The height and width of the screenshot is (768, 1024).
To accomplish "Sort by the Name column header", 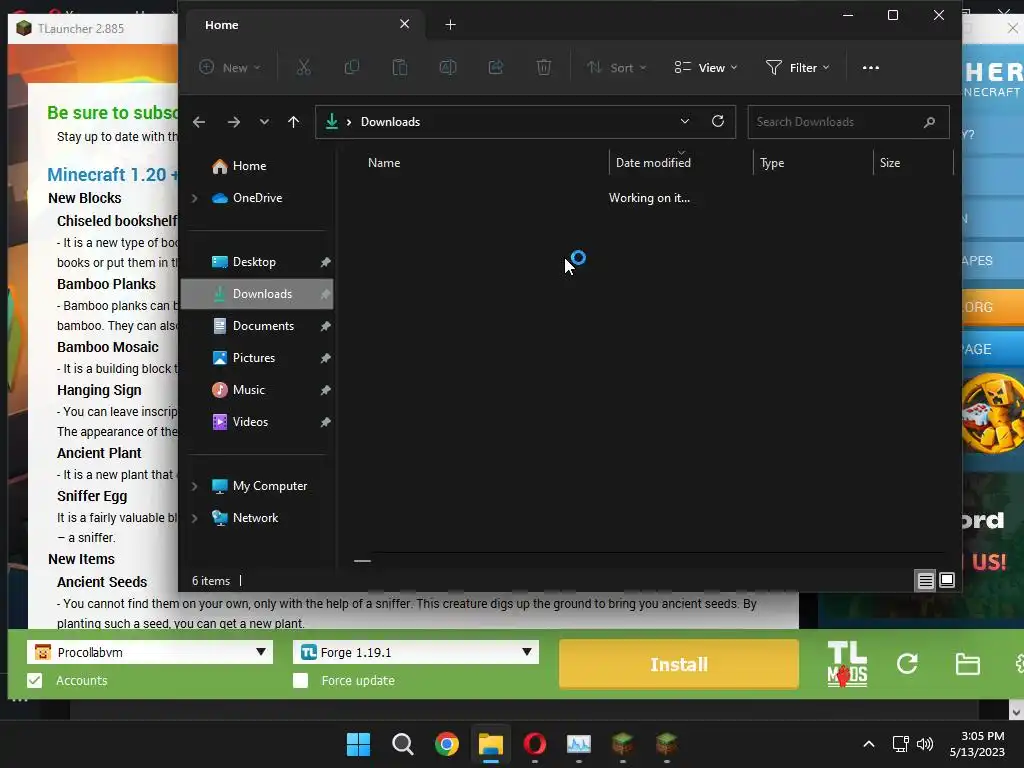I will click(x=384, y=163).
